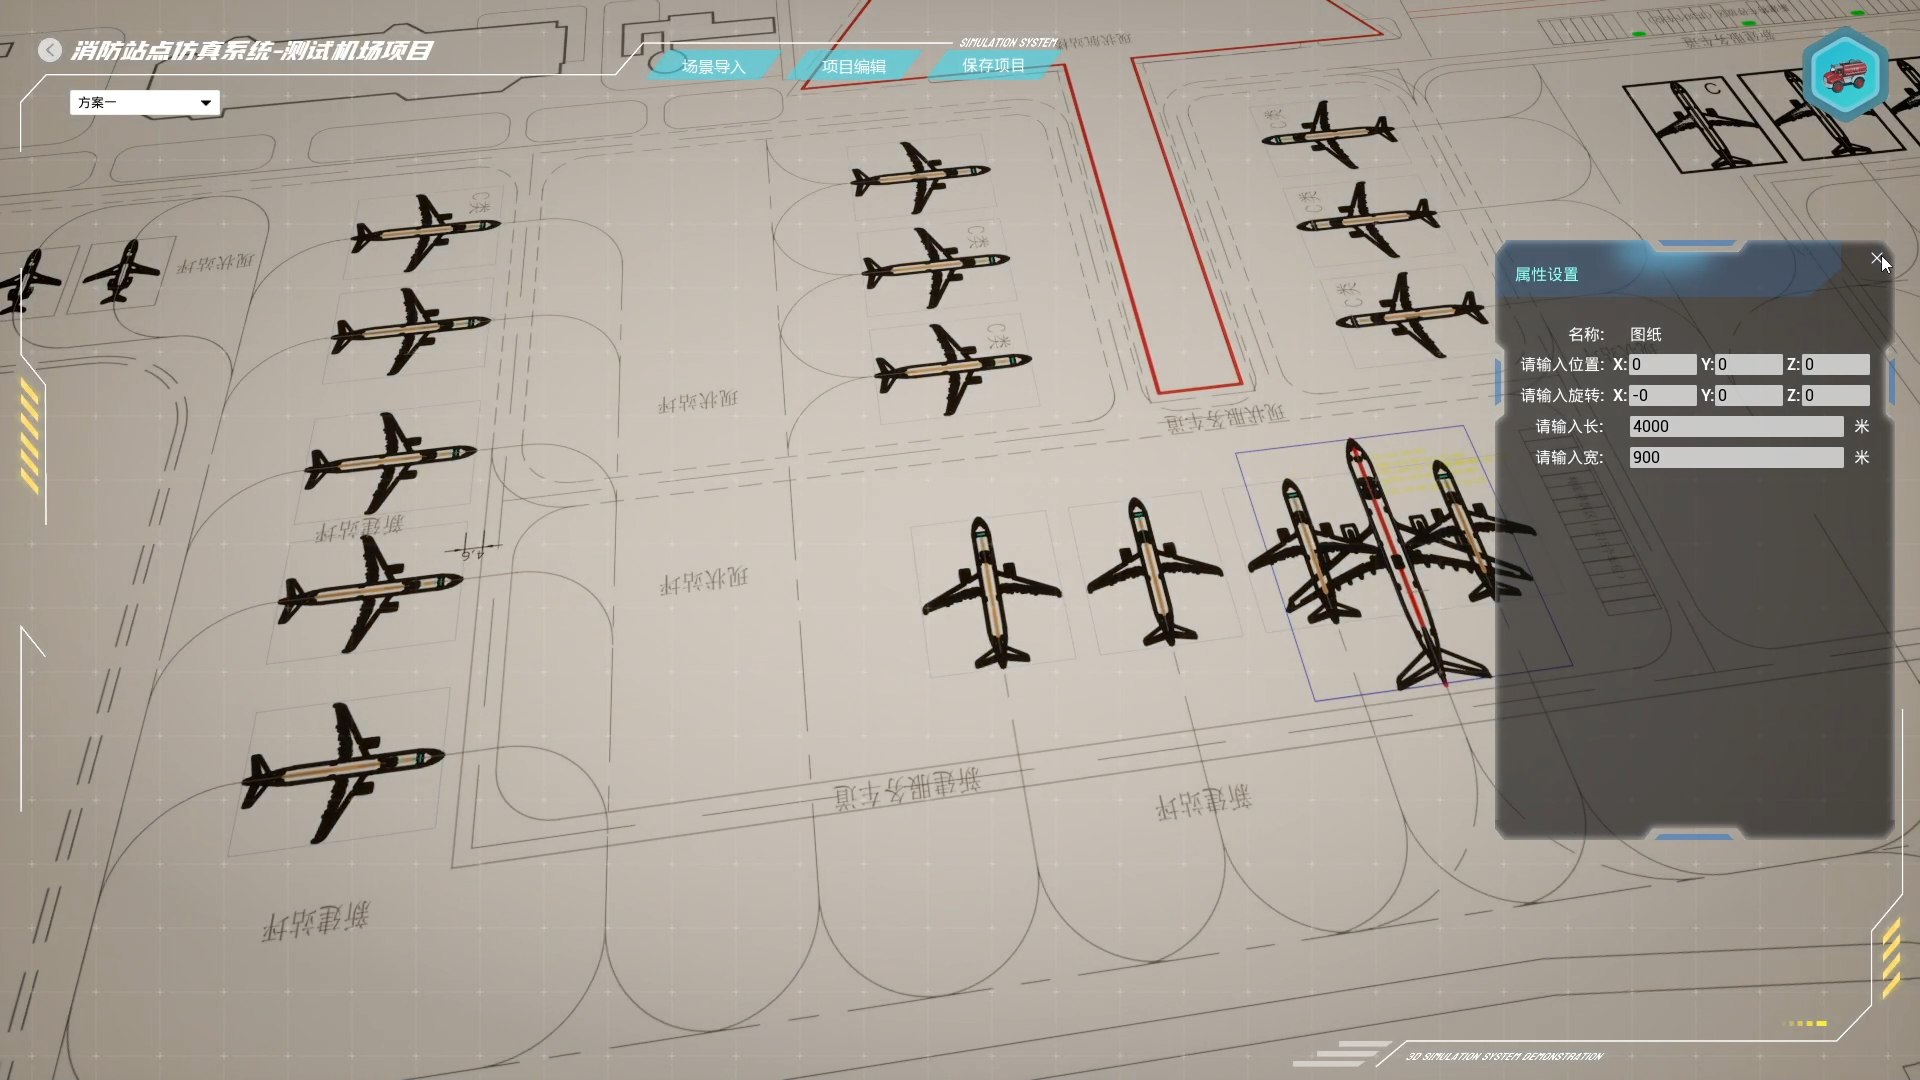Switch to the 场景导入 tab
1920x1080 pixels.
pyautogui.click(x=713, y=67)
